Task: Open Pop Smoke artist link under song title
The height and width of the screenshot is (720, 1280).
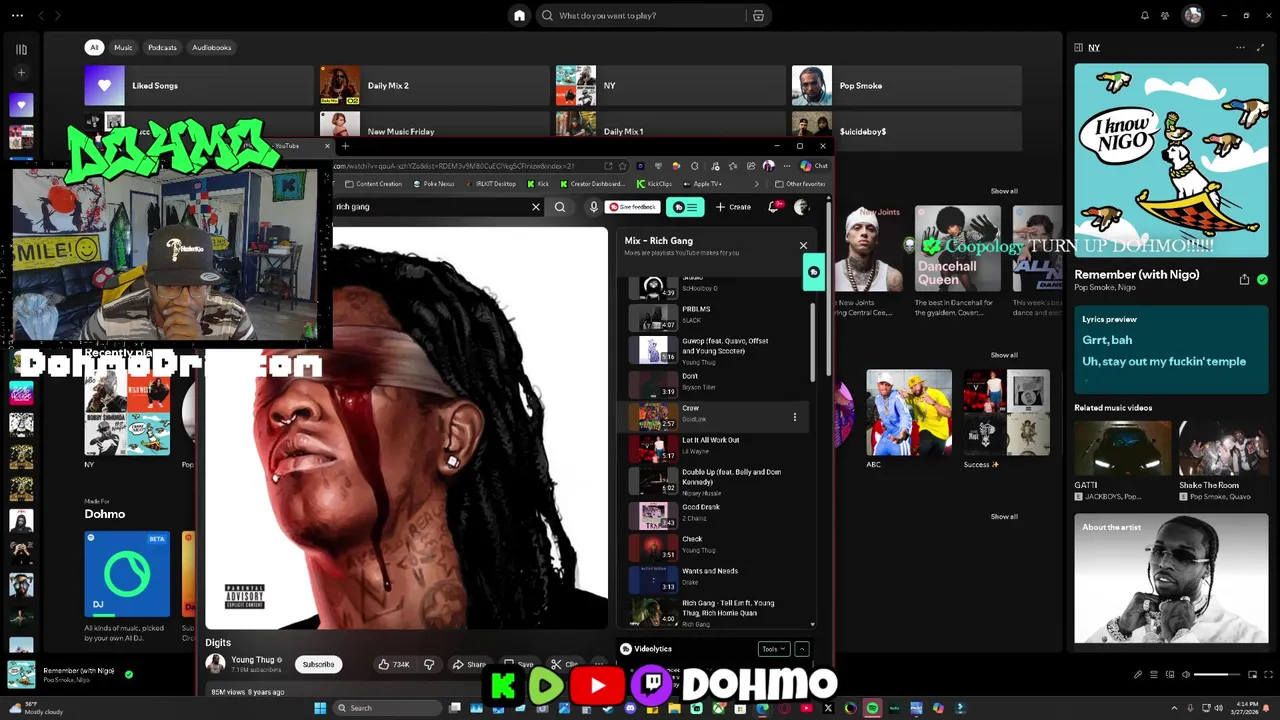Action: 1094,288
